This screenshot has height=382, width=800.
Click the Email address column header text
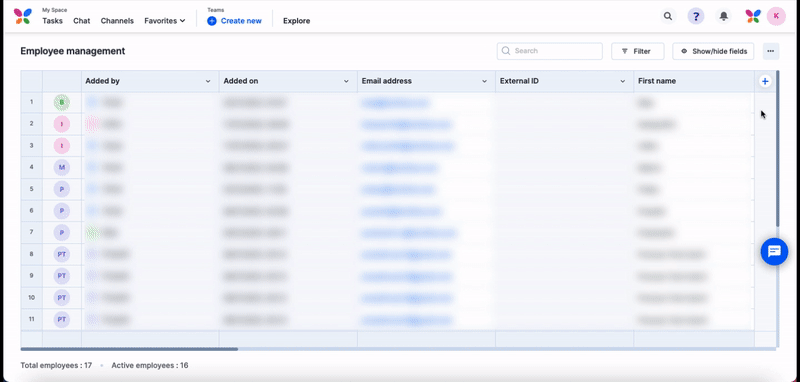[x=387, y=81]
